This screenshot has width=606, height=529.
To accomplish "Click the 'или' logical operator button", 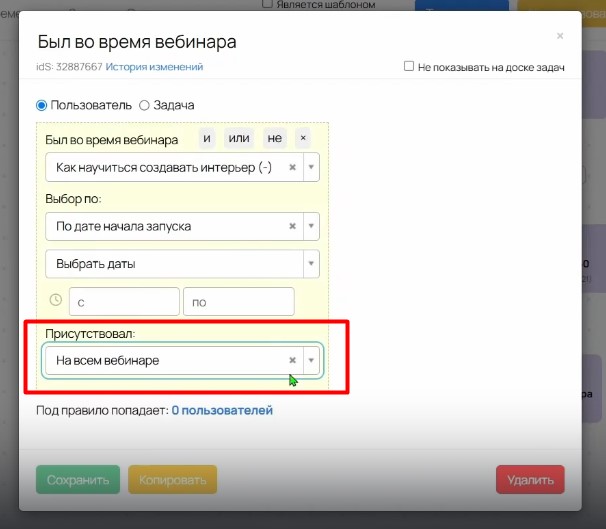I will pos(240,139).
